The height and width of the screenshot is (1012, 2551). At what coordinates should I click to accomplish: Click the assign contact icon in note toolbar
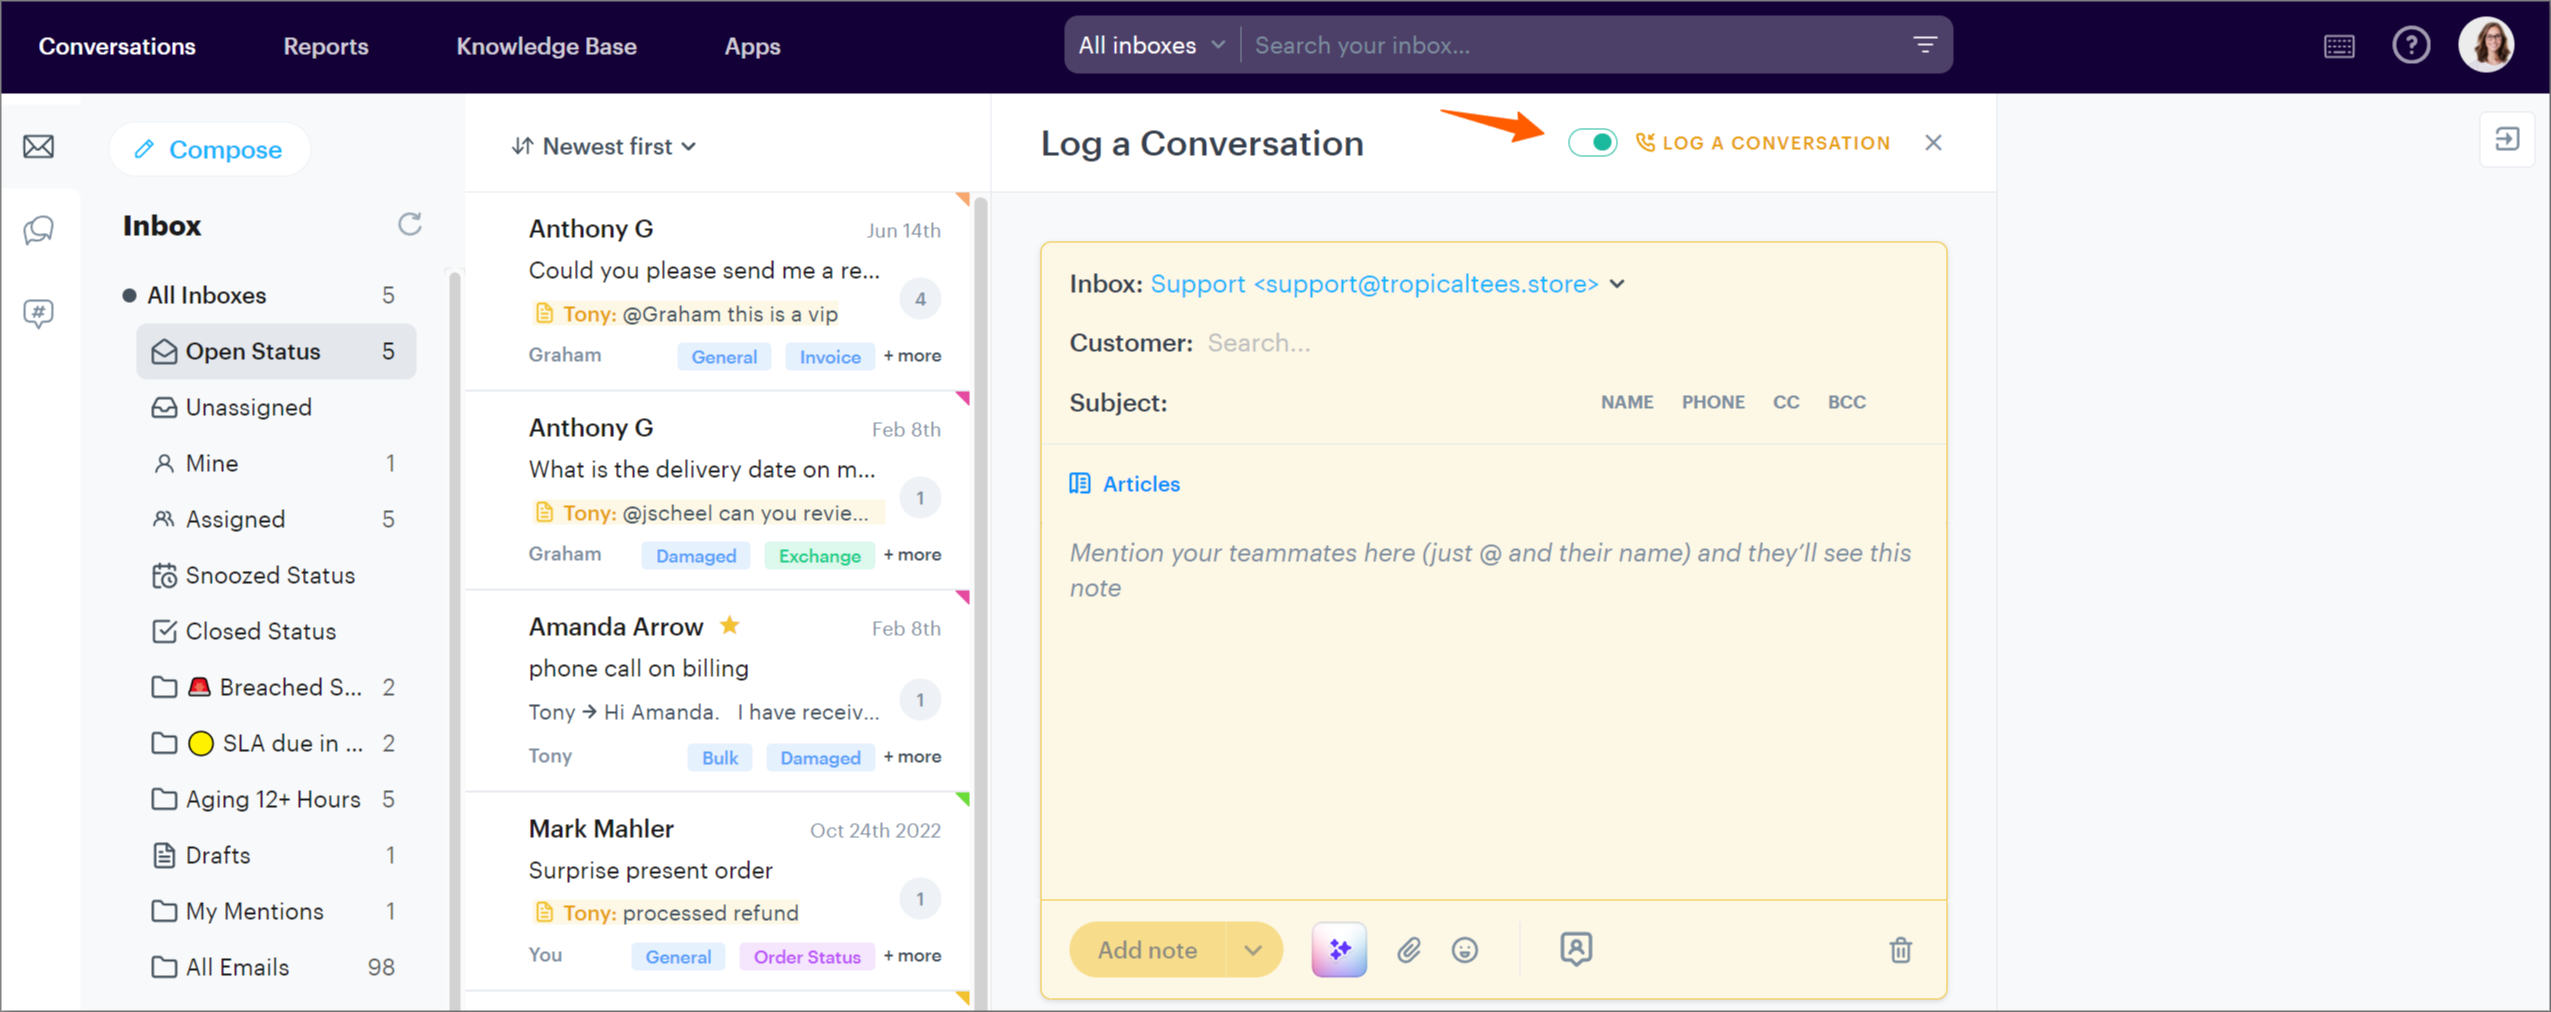1575,948
